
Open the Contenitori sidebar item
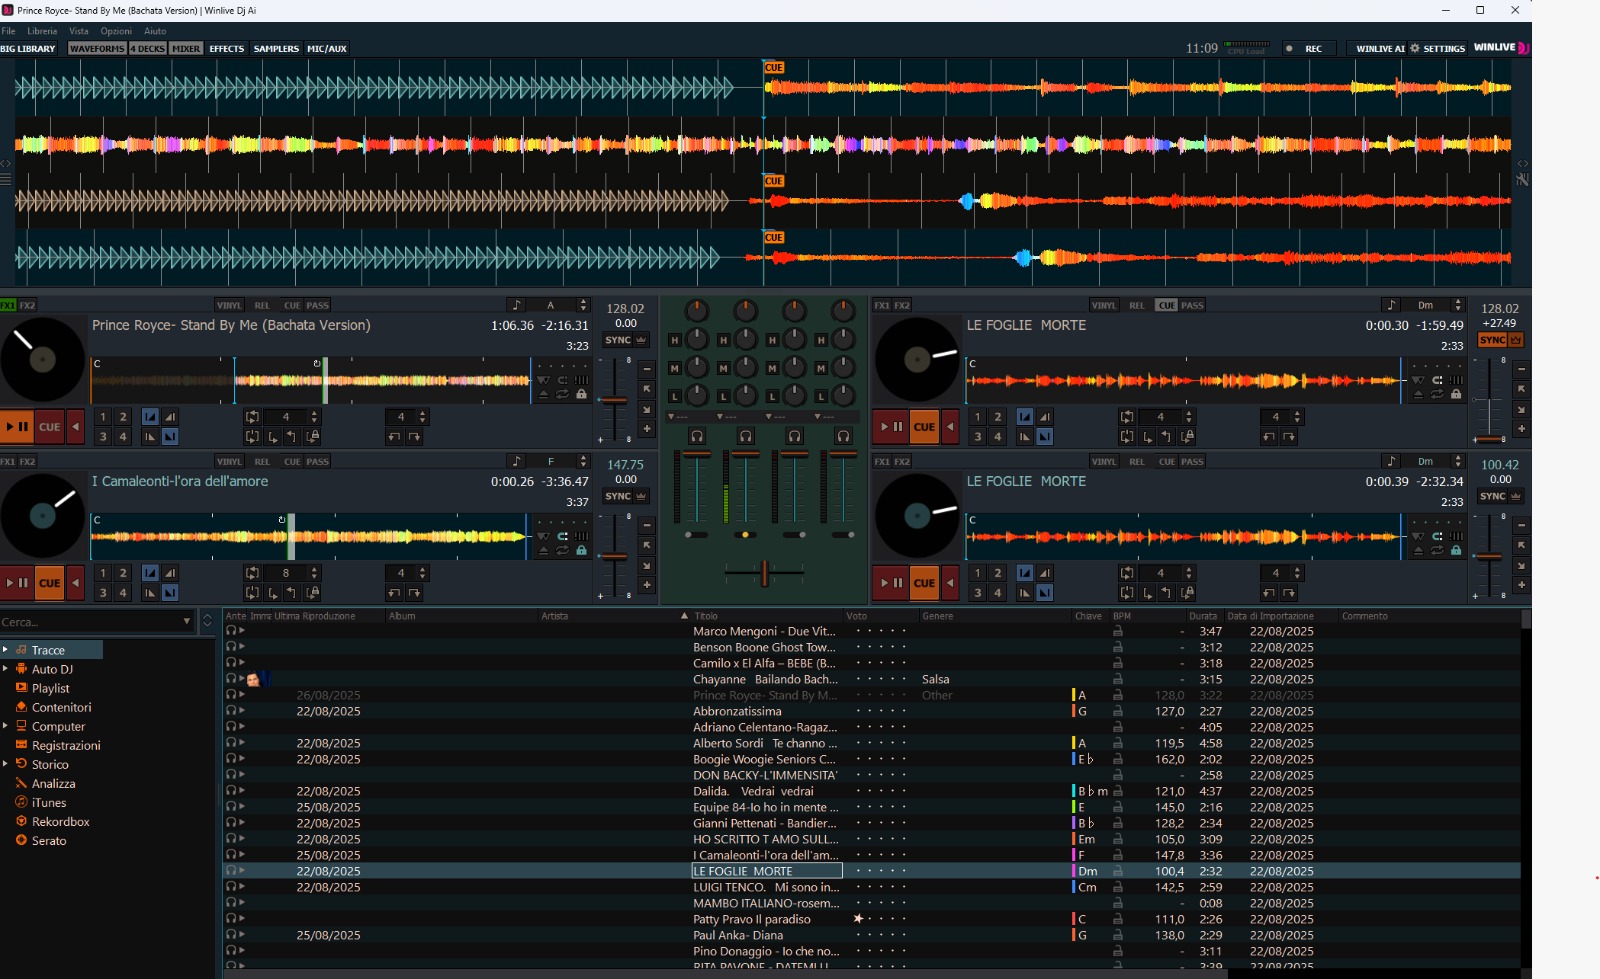(61, 707)
